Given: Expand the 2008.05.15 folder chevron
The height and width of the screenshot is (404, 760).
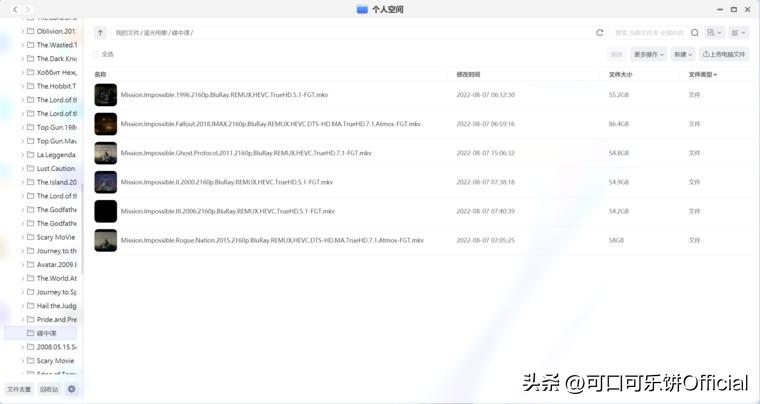Looking at the screenshot, I should pyautogui.click(x=22, y=347).
